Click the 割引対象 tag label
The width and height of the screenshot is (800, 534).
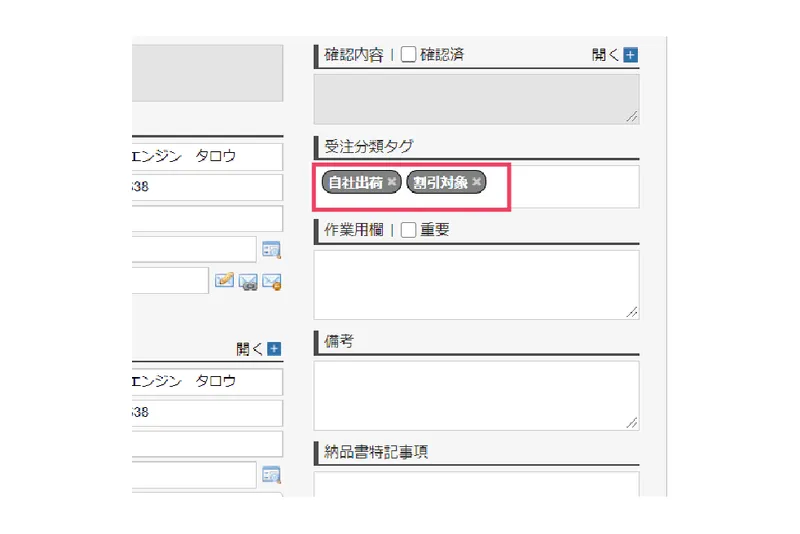point(440,182)
